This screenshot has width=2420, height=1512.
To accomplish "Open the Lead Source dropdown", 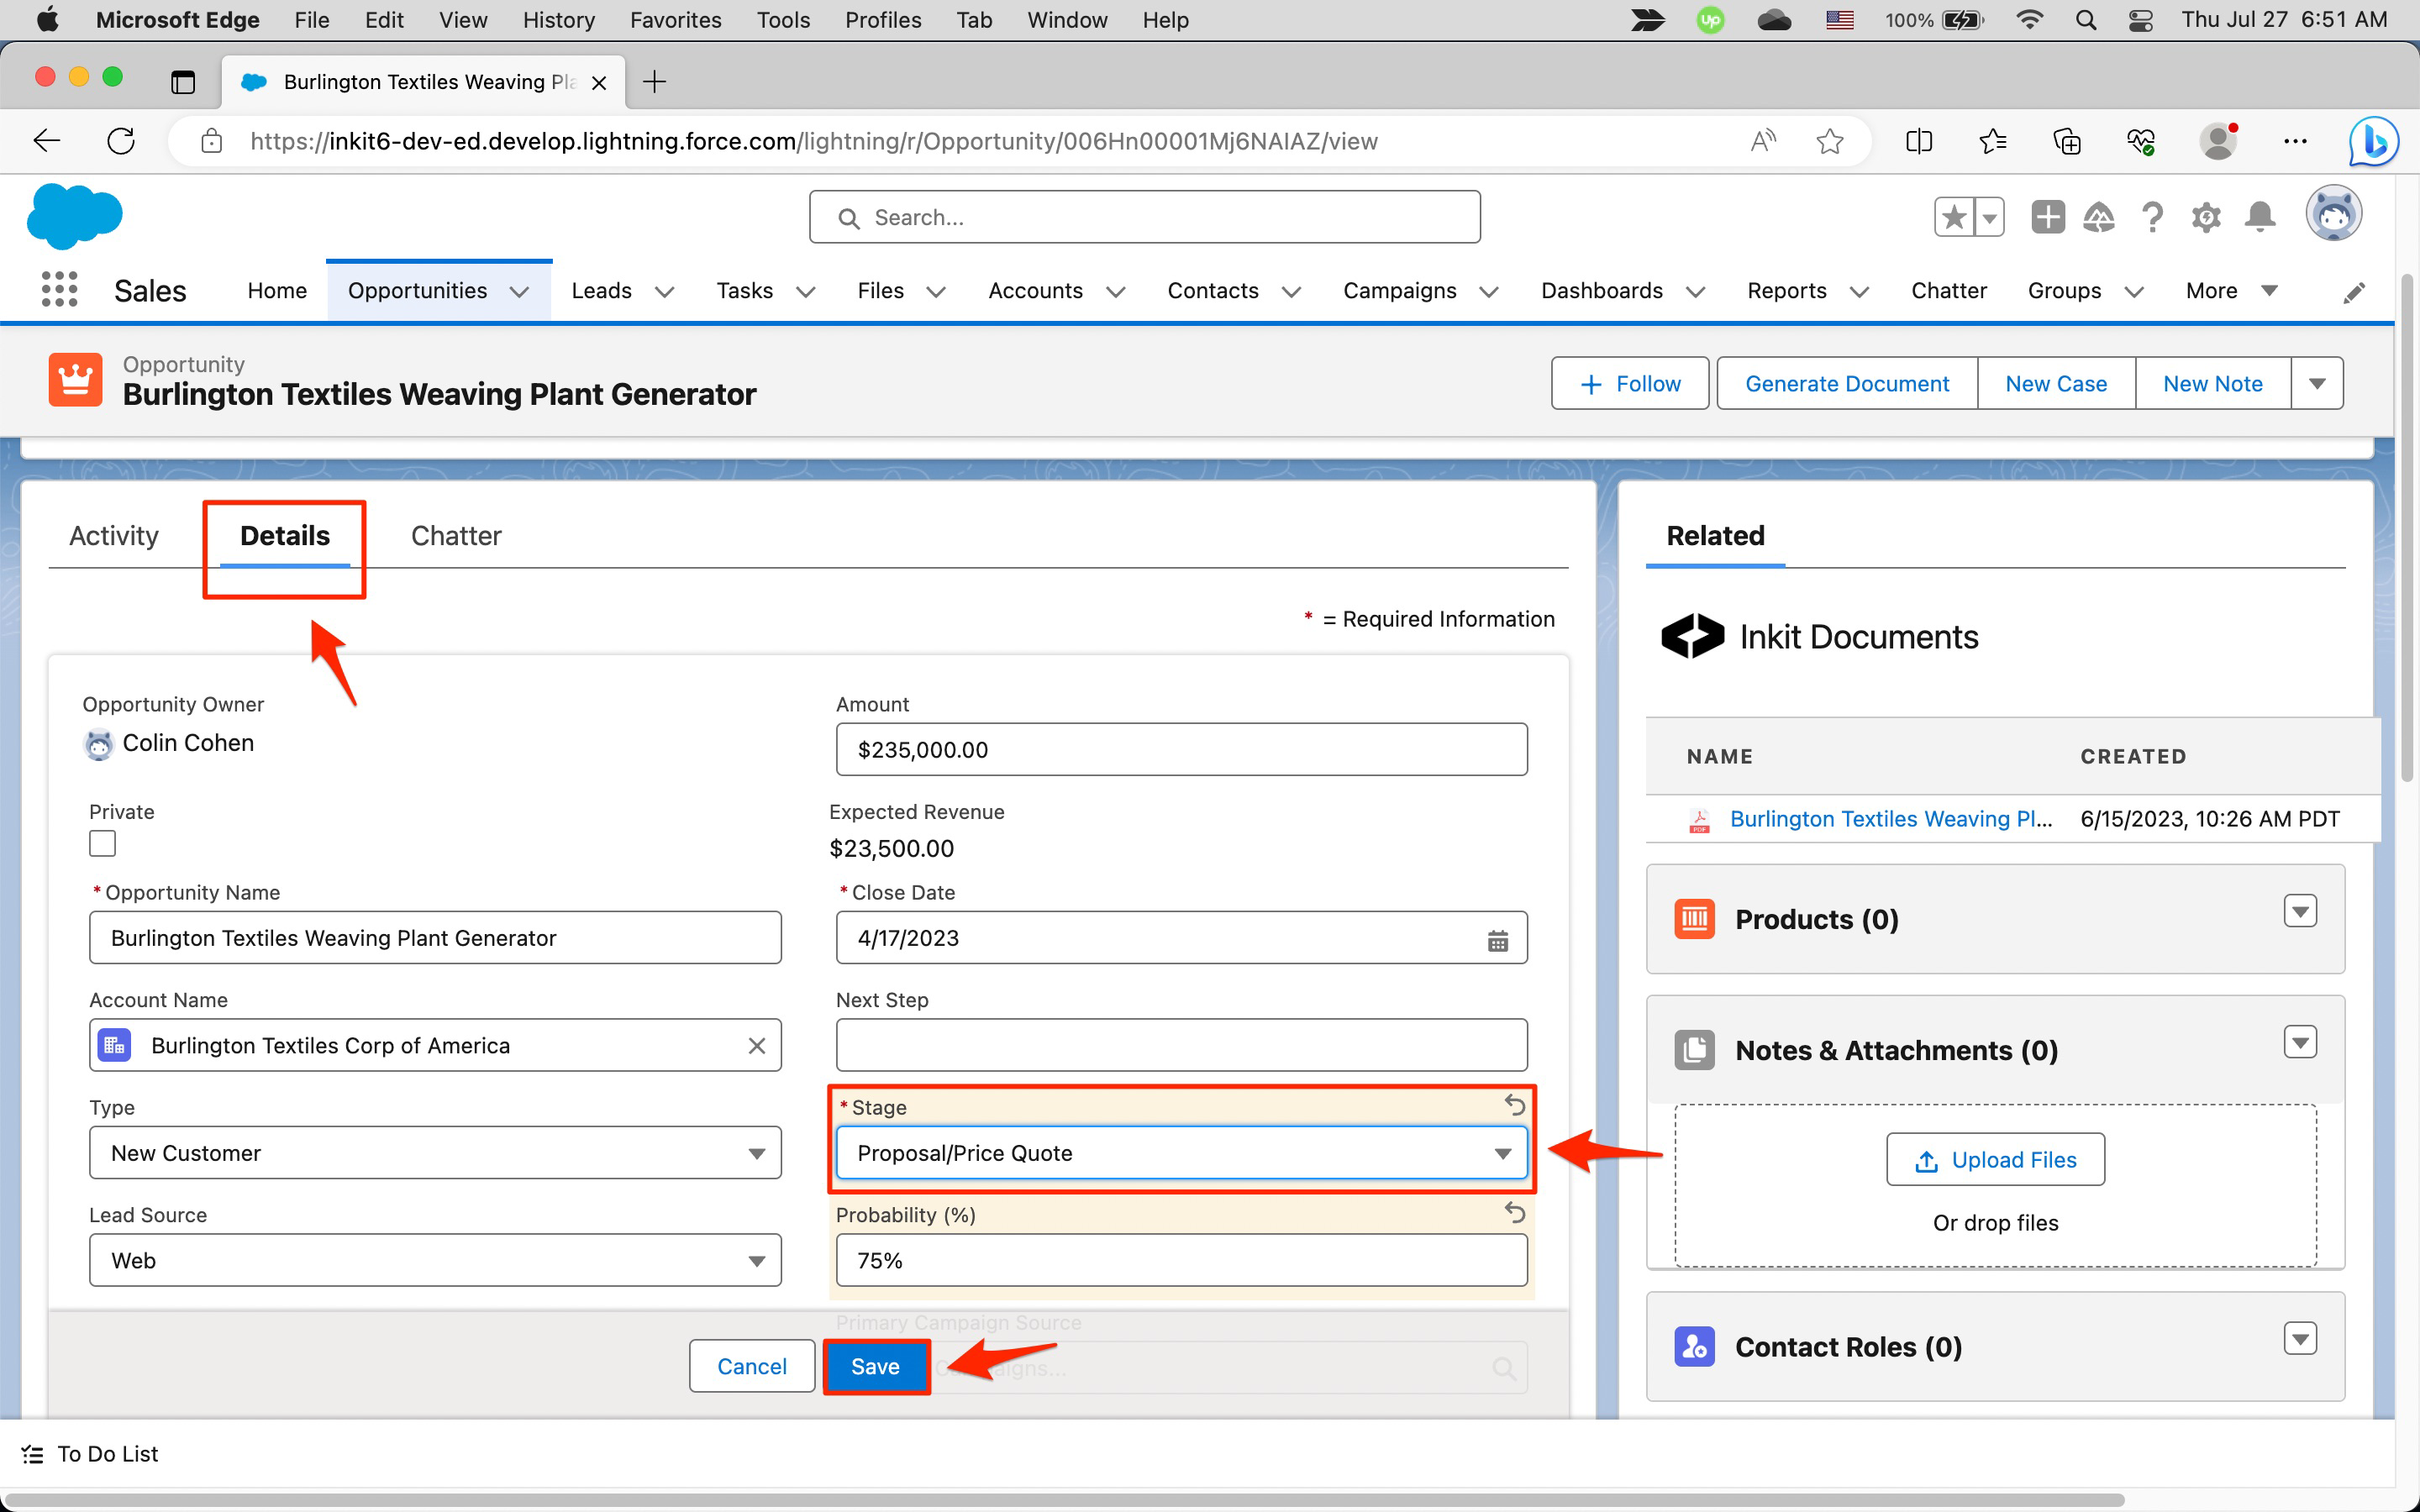I will click(x=435, y=1260).
